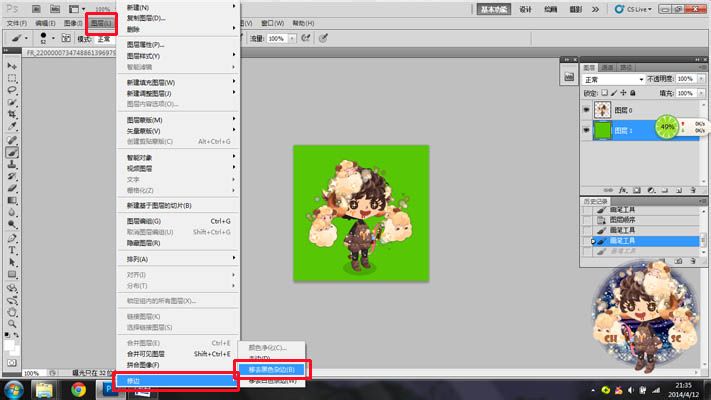Open CS Live dropdown
Viewport: 711px width, 400px height.
coord(633,9)
